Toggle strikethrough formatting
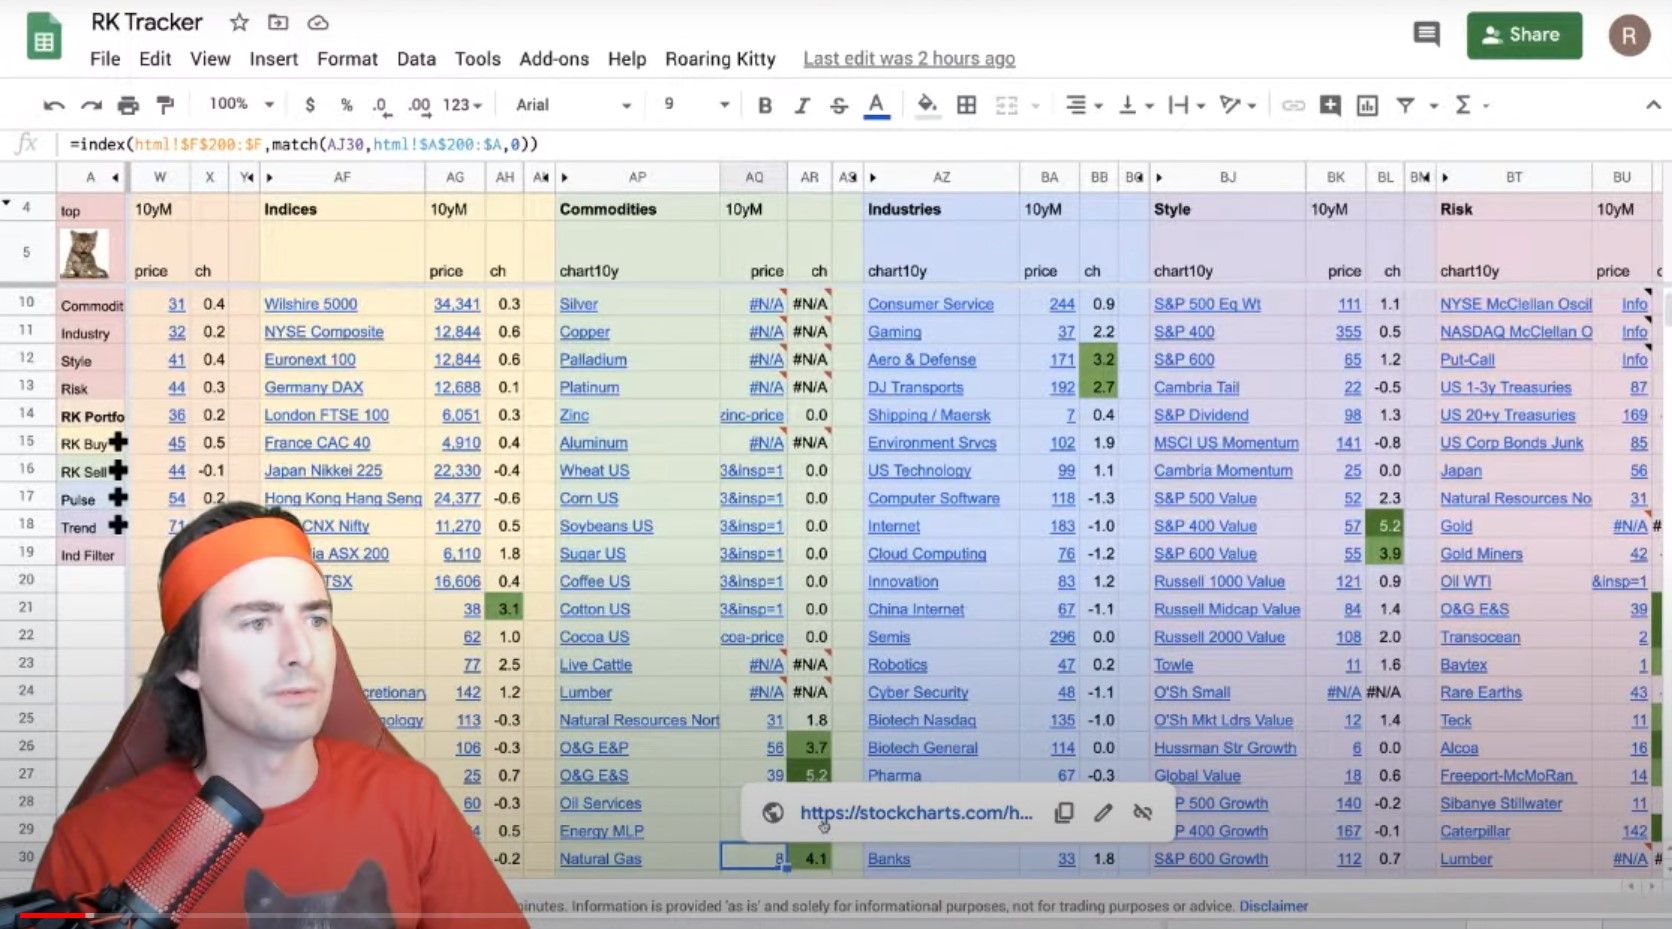 click(839, 105)
